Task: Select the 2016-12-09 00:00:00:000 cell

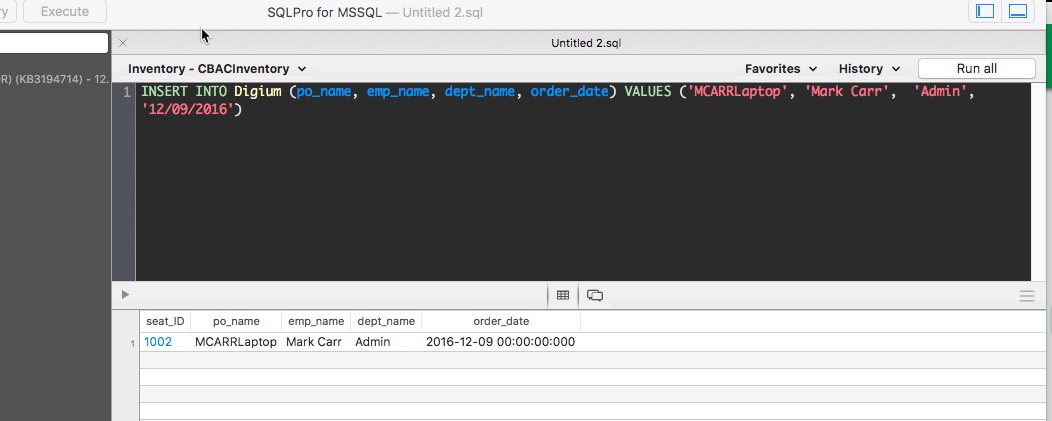Action: click(501, 342)
